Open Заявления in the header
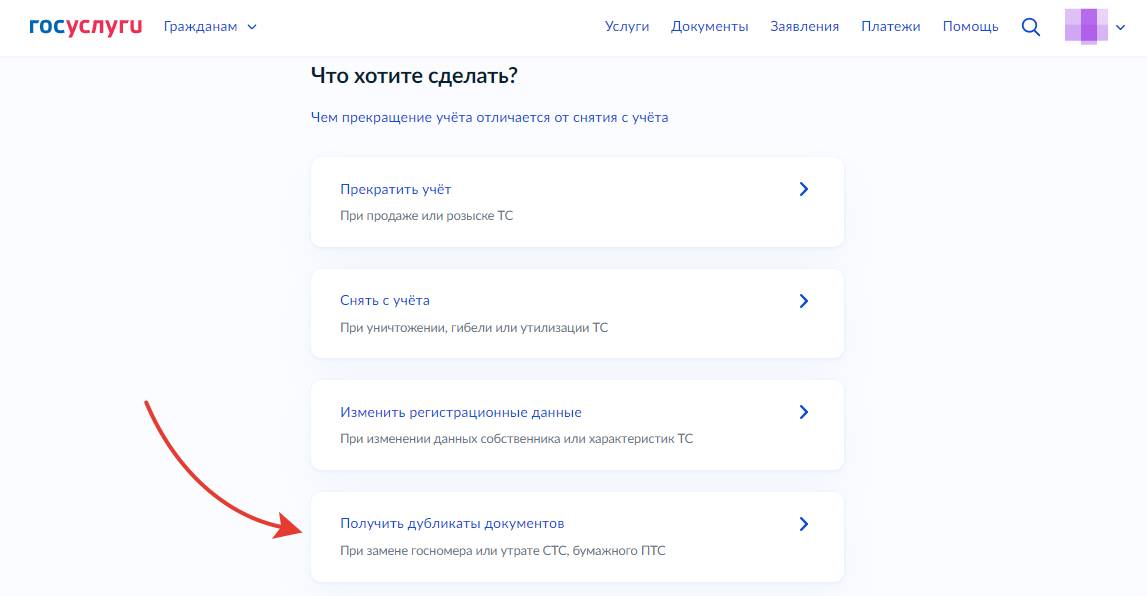Image resolution: width=1147 pixels, height=596 pixels. [x=804, y=27]
